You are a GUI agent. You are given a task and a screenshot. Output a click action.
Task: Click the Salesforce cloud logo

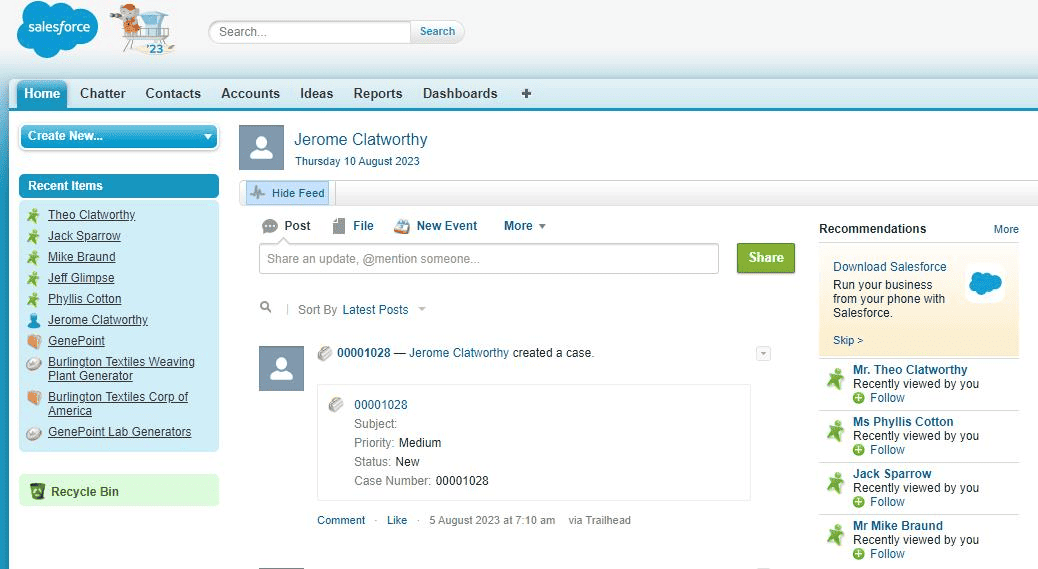58,29
